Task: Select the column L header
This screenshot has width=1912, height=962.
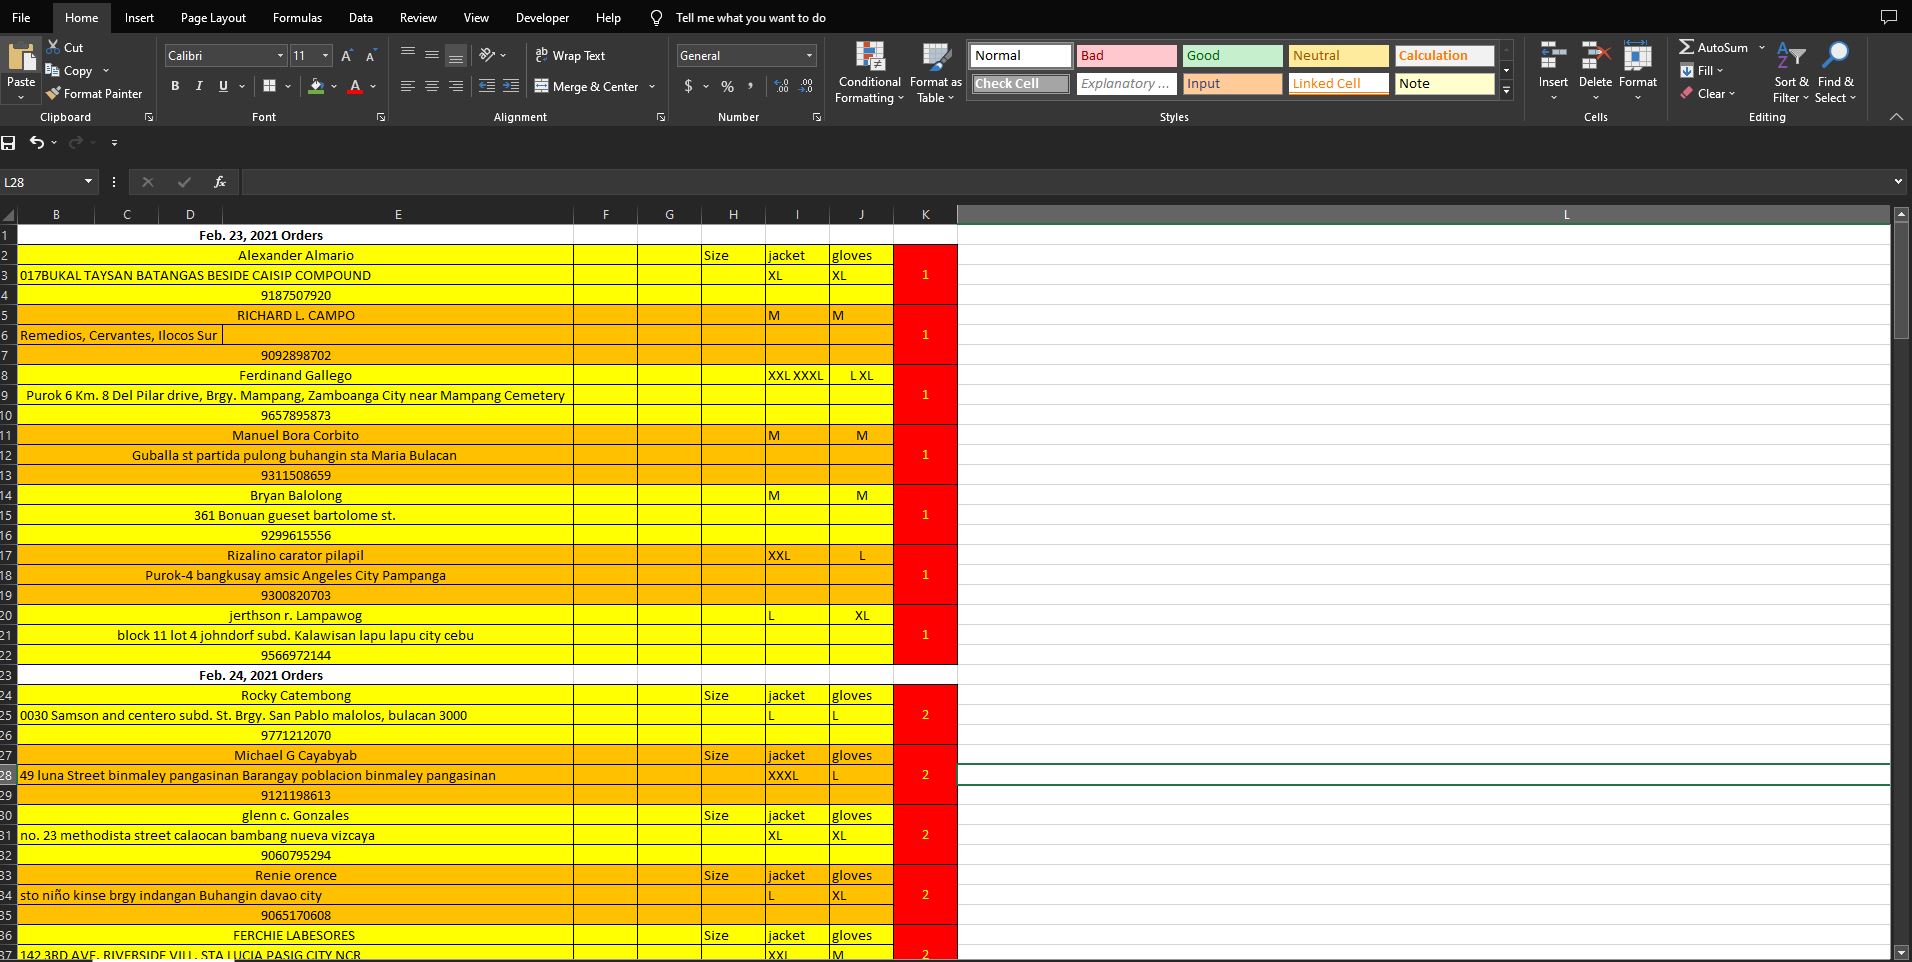Action: 1424,215
